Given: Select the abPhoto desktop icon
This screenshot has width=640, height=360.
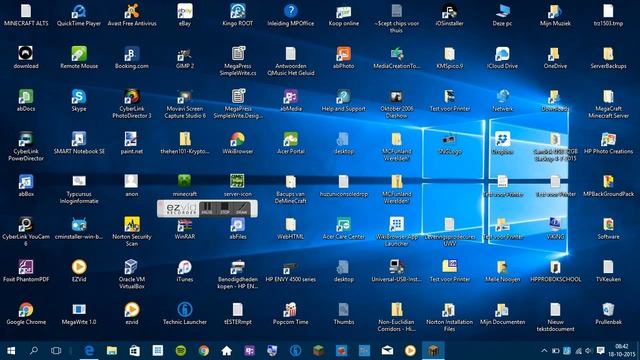Looking at the screenshot, I should coord(343,58).
